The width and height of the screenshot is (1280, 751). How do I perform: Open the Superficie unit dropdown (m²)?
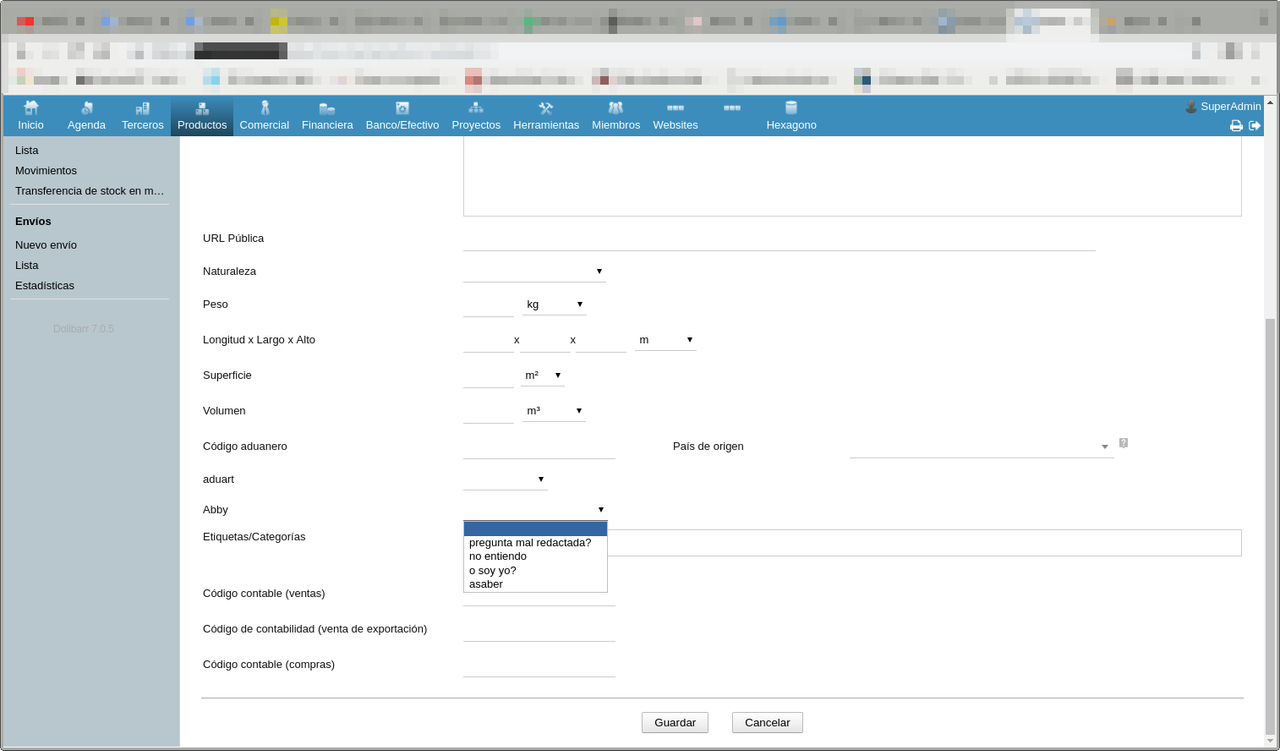click(543, 375)
